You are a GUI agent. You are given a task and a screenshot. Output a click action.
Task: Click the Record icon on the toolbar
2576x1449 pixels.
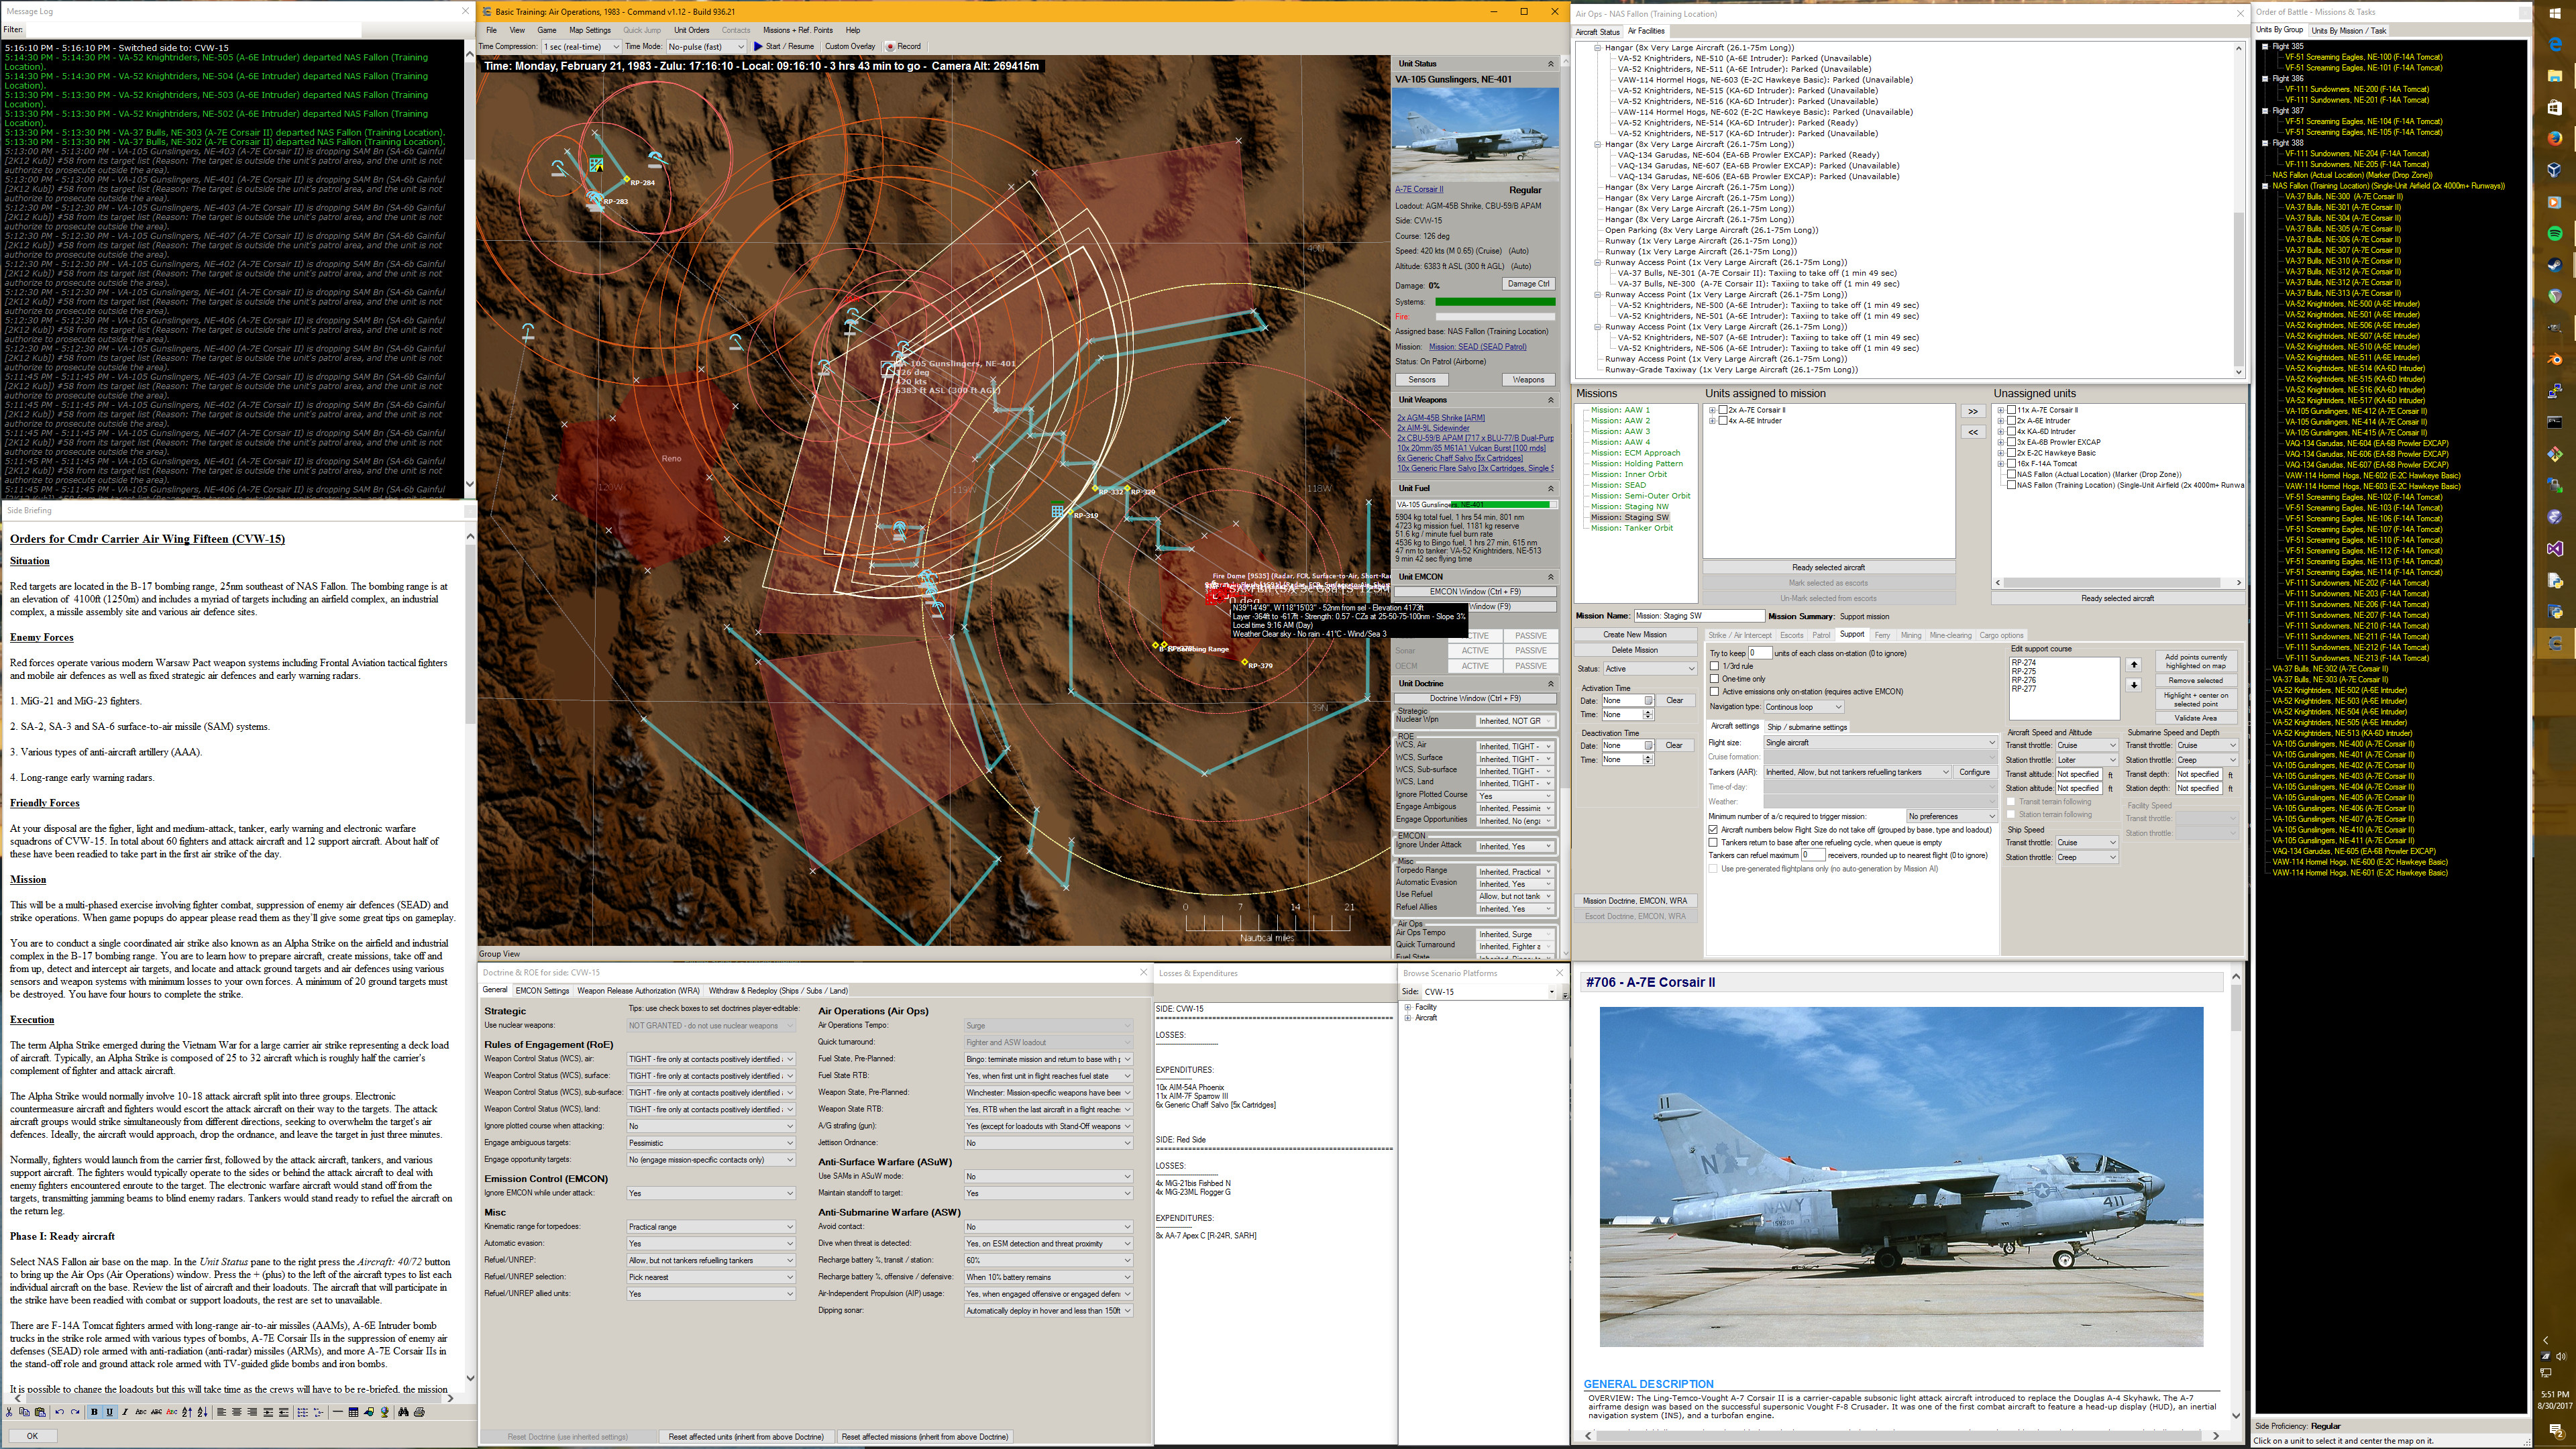pyautogui.click(x=890, y=46)
